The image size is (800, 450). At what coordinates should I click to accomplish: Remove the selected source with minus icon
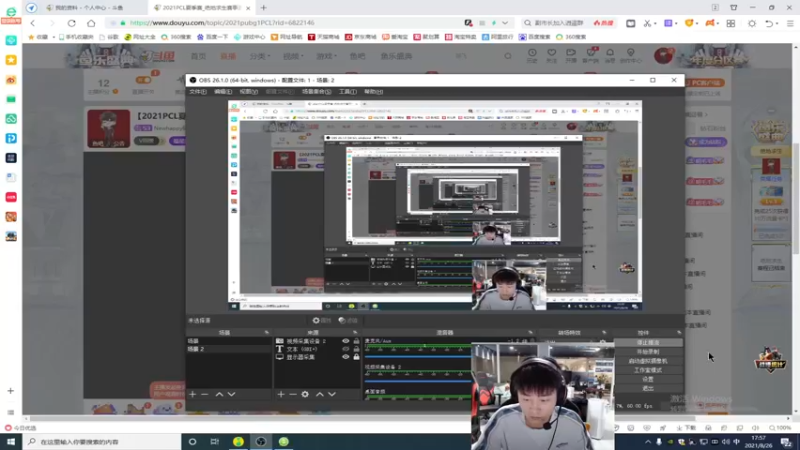click(293, 394)
